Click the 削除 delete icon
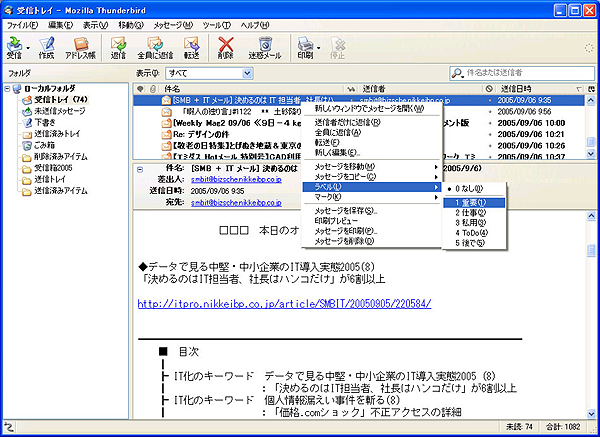 225,47
